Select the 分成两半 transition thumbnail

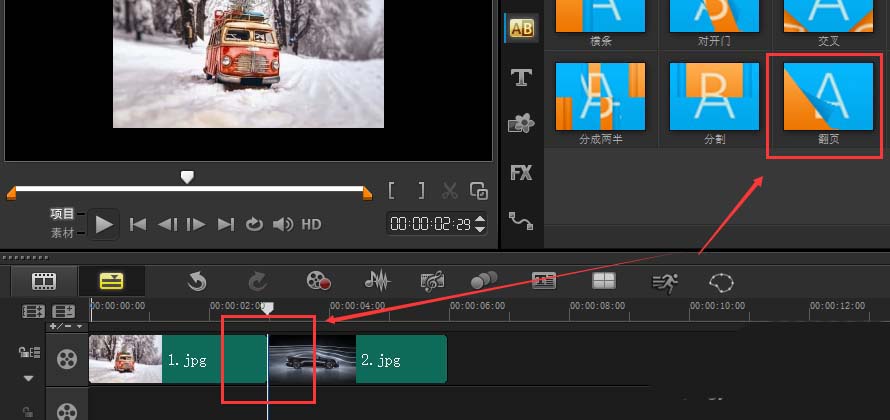click(x=601, y=96)
